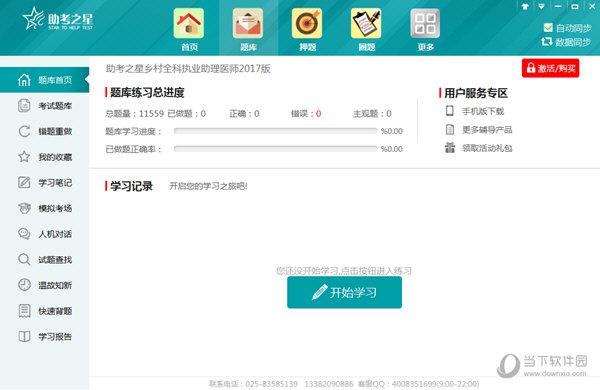600x390 pixels.
Task: Click the red 激活/购买 button
Action: (x=550, y=68)
